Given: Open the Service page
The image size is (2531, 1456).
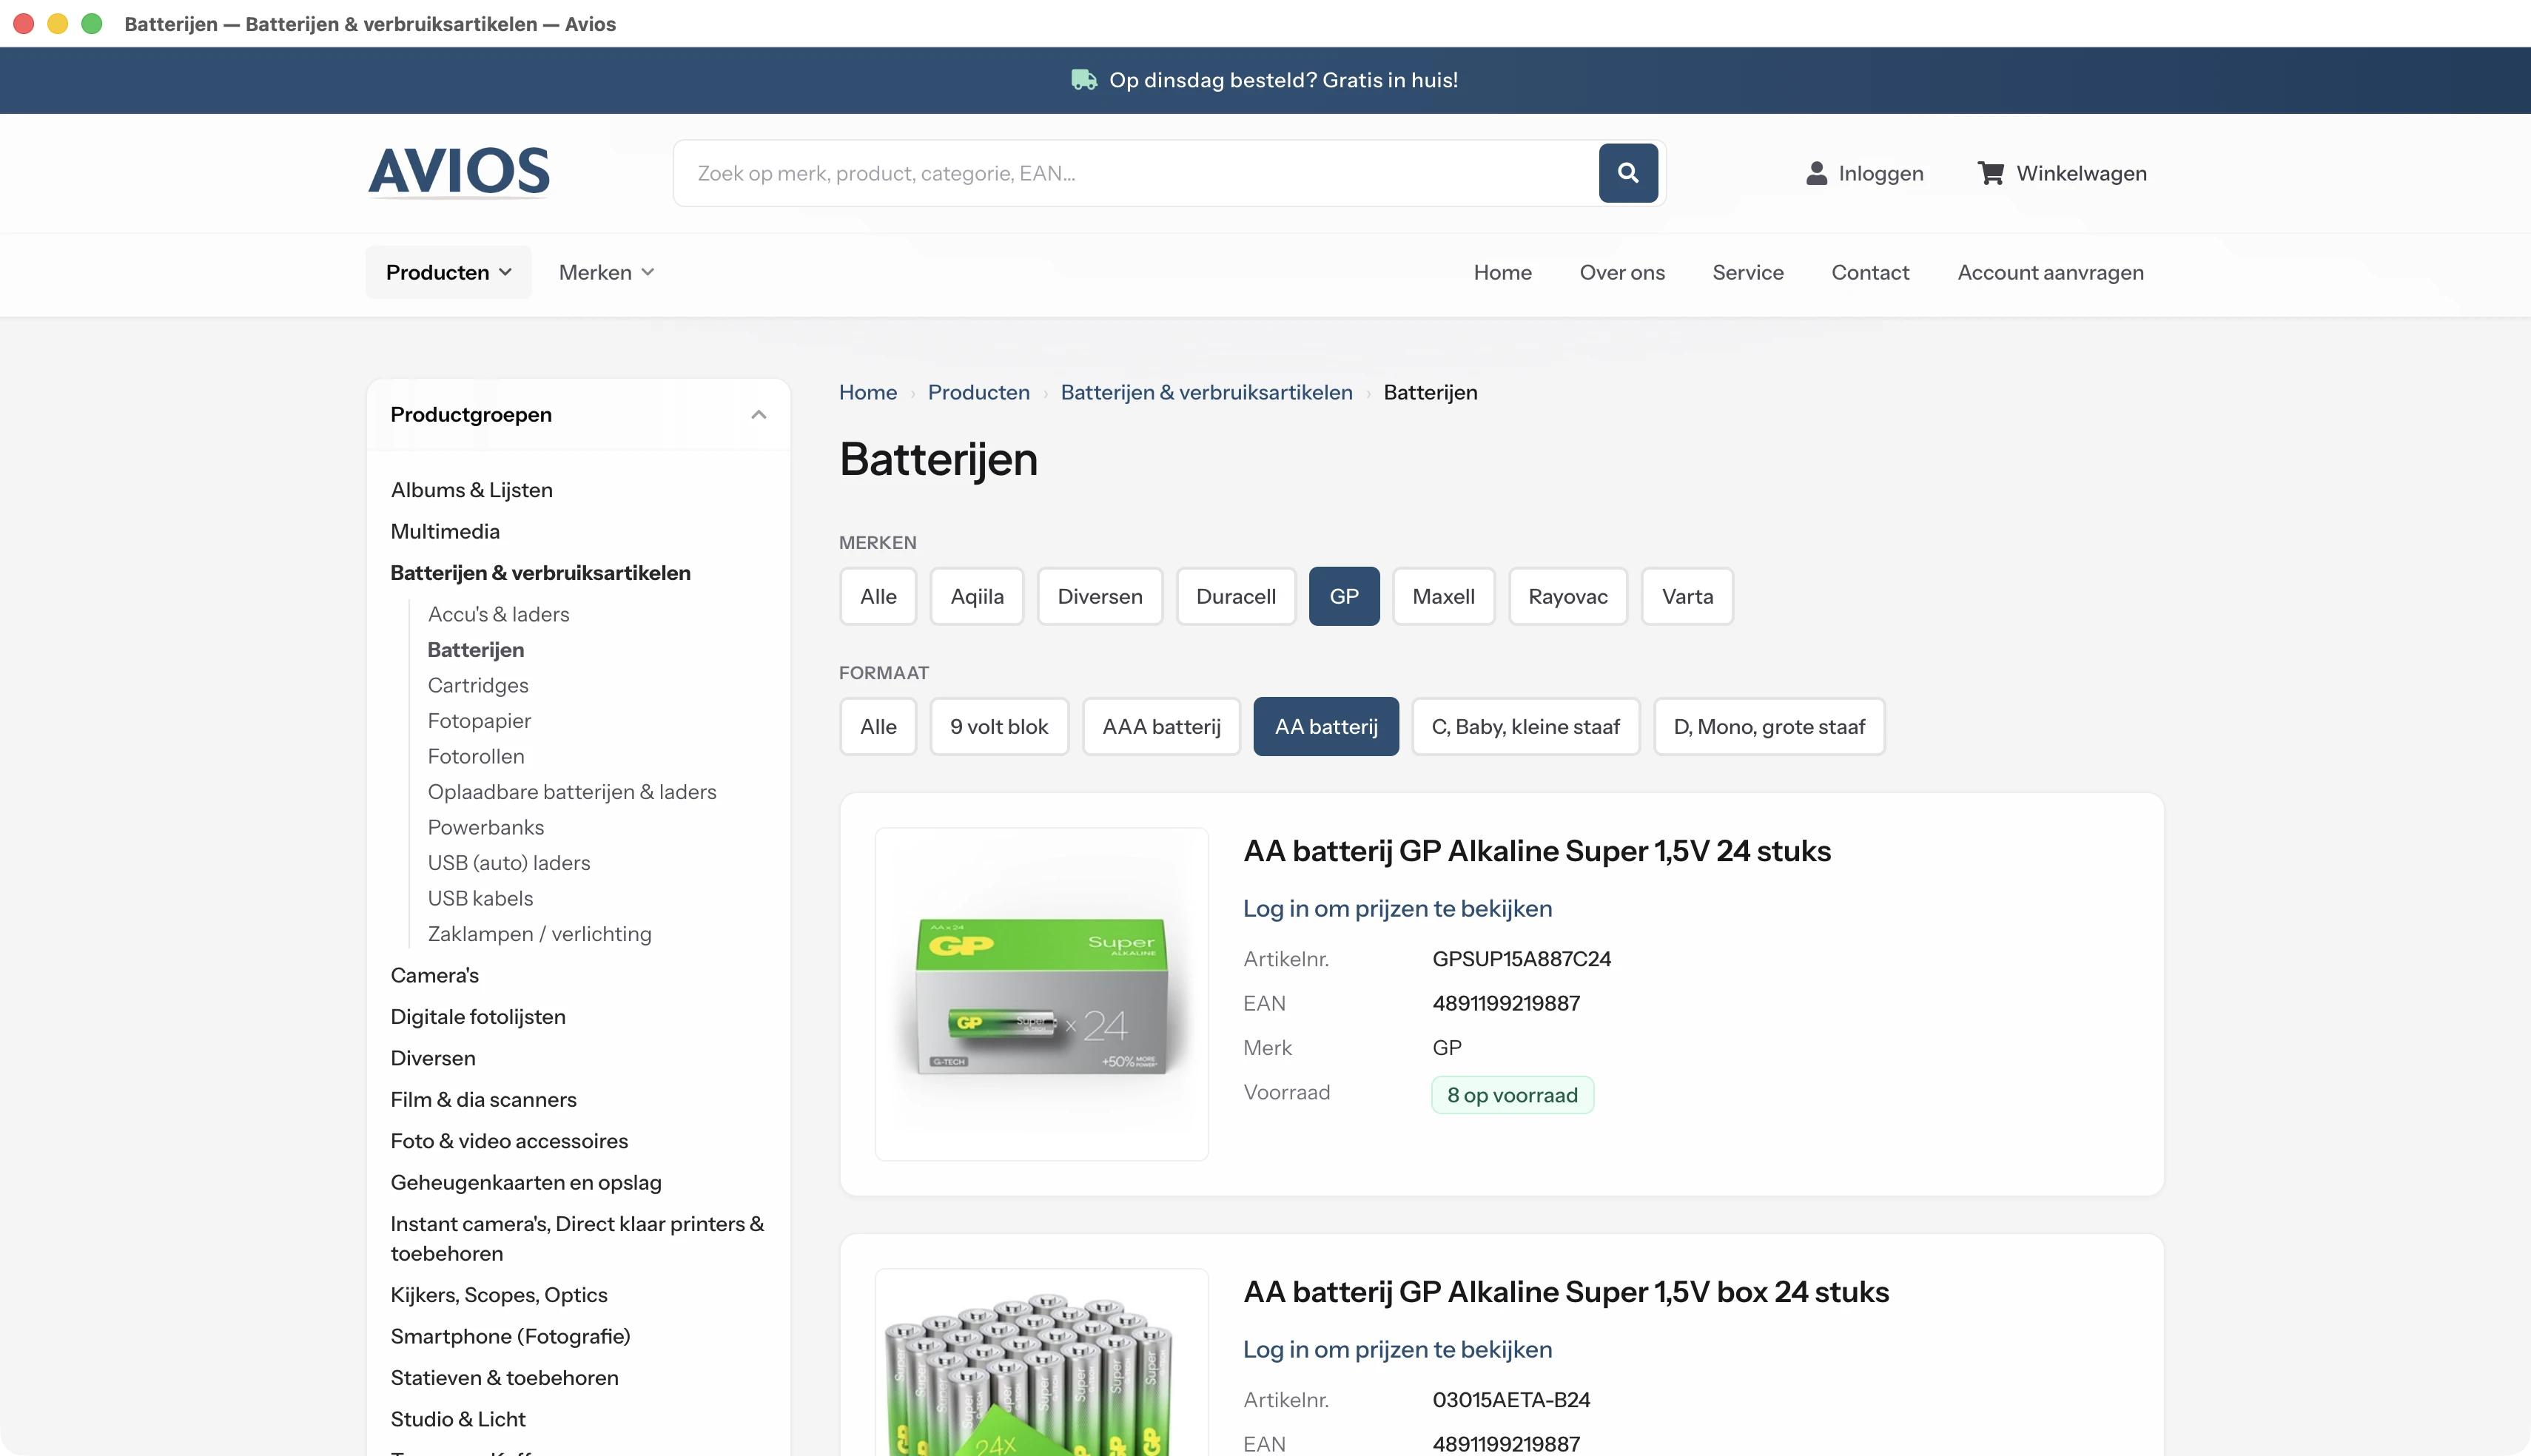Looking at the screenshot, I should pyautogui.click(x=1748, y=272).
